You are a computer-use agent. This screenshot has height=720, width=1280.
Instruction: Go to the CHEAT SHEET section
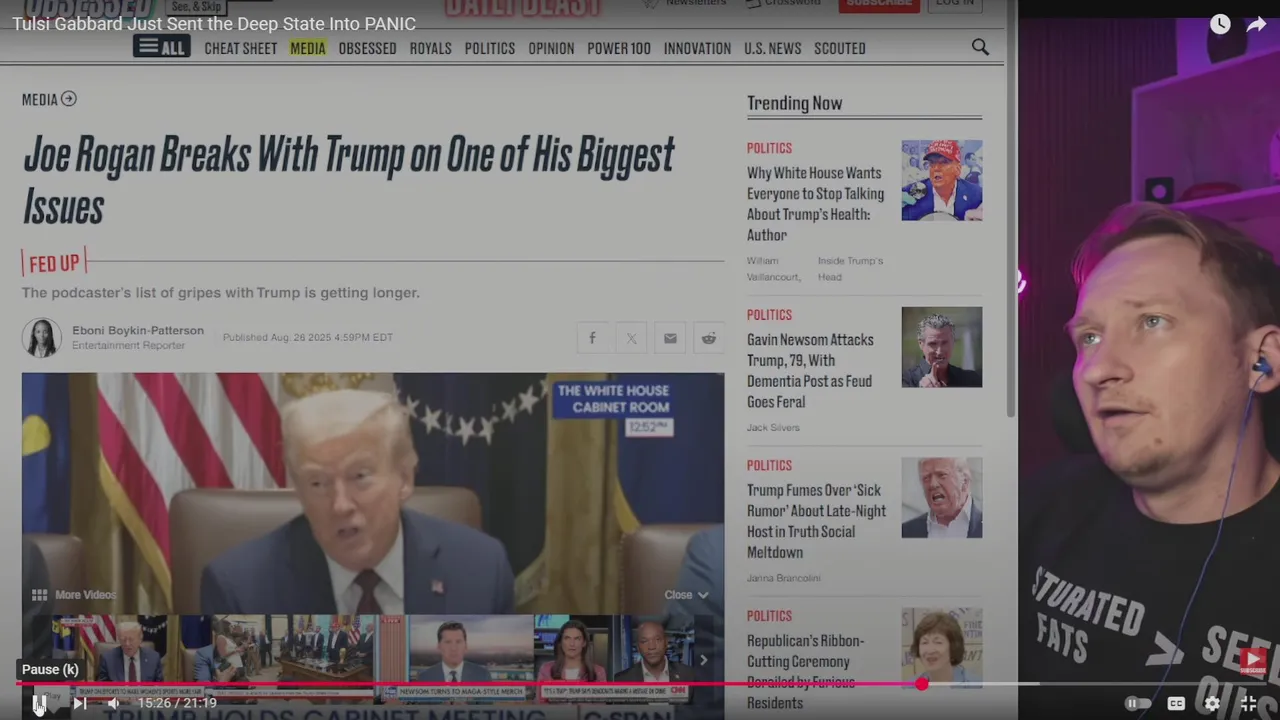point(241,48)
